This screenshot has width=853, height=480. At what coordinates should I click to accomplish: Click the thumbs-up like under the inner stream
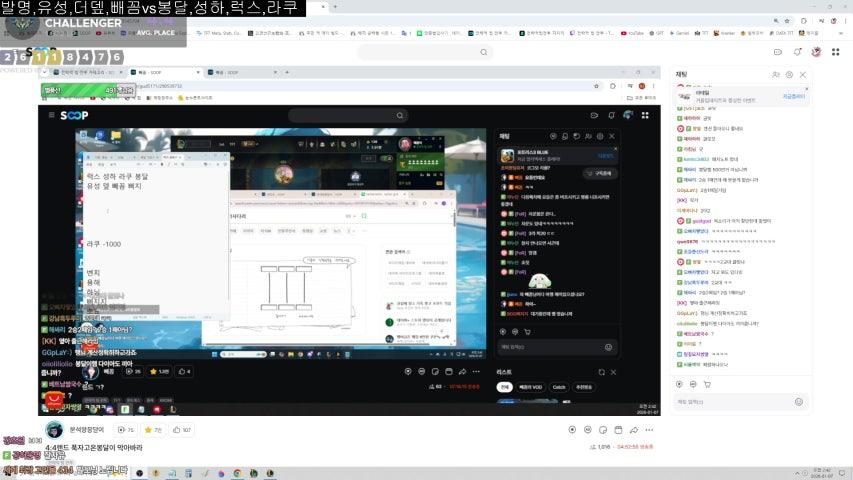click(x=185, y=372)
